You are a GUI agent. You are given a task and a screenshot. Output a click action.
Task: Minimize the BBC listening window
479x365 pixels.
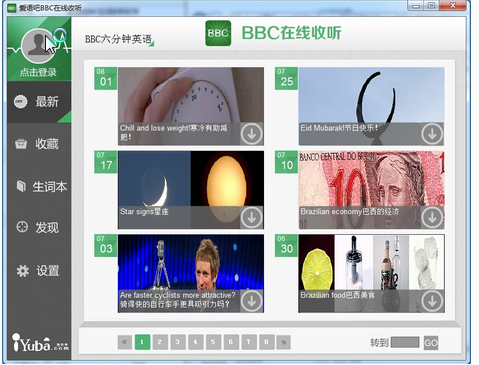[416, 6]
